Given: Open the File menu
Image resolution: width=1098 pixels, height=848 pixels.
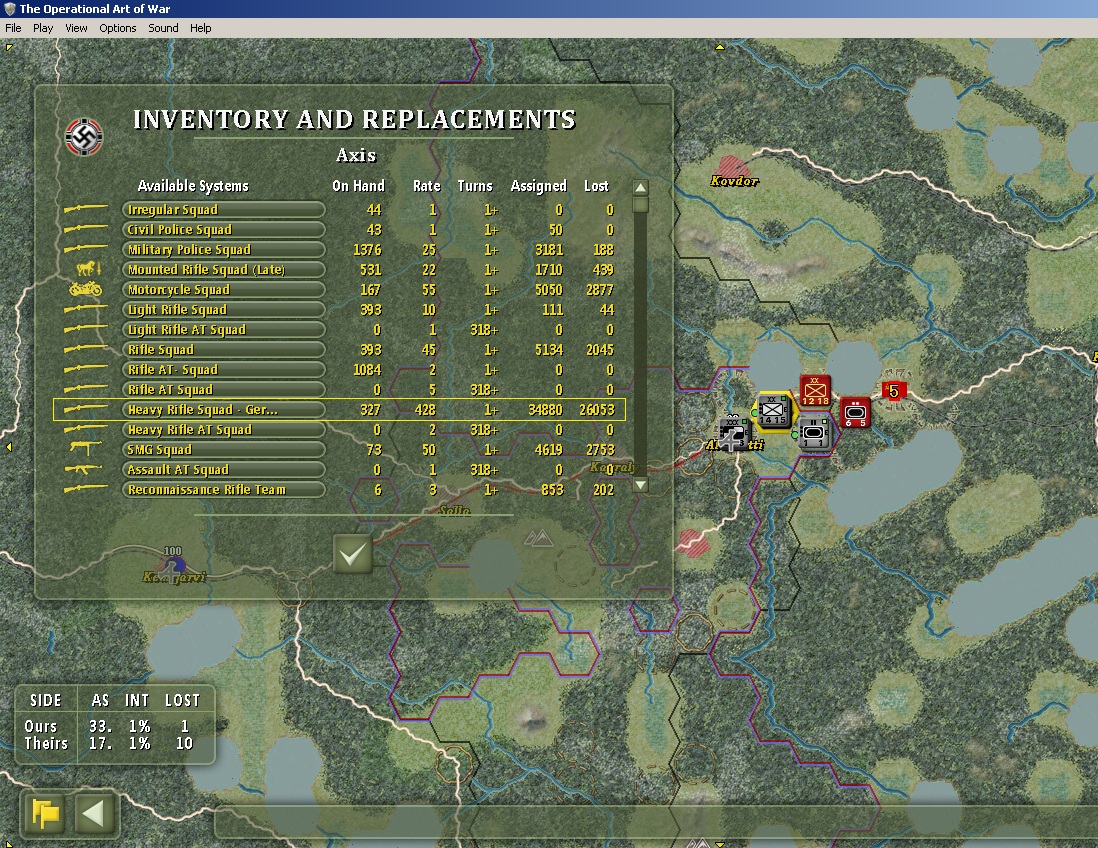Looking at the screenshot, I should [x=13, y=28].
